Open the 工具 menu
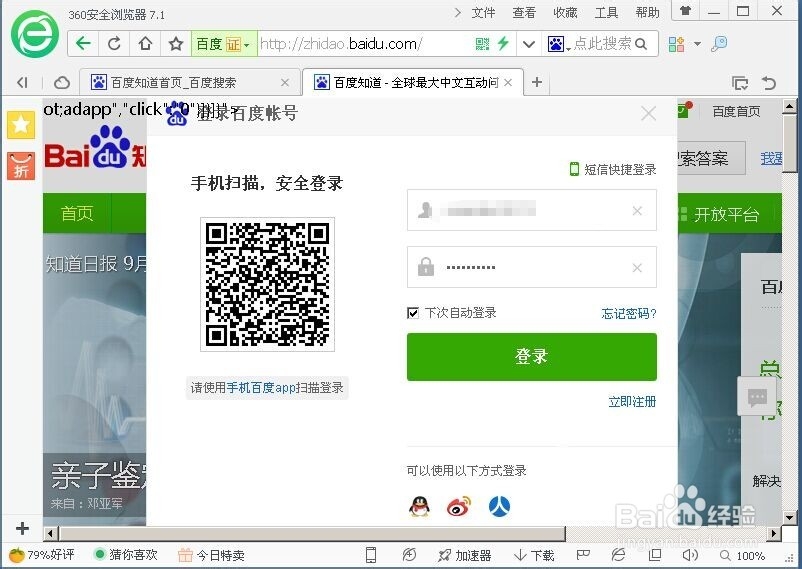Screen dimensions: 802x569 606,12
